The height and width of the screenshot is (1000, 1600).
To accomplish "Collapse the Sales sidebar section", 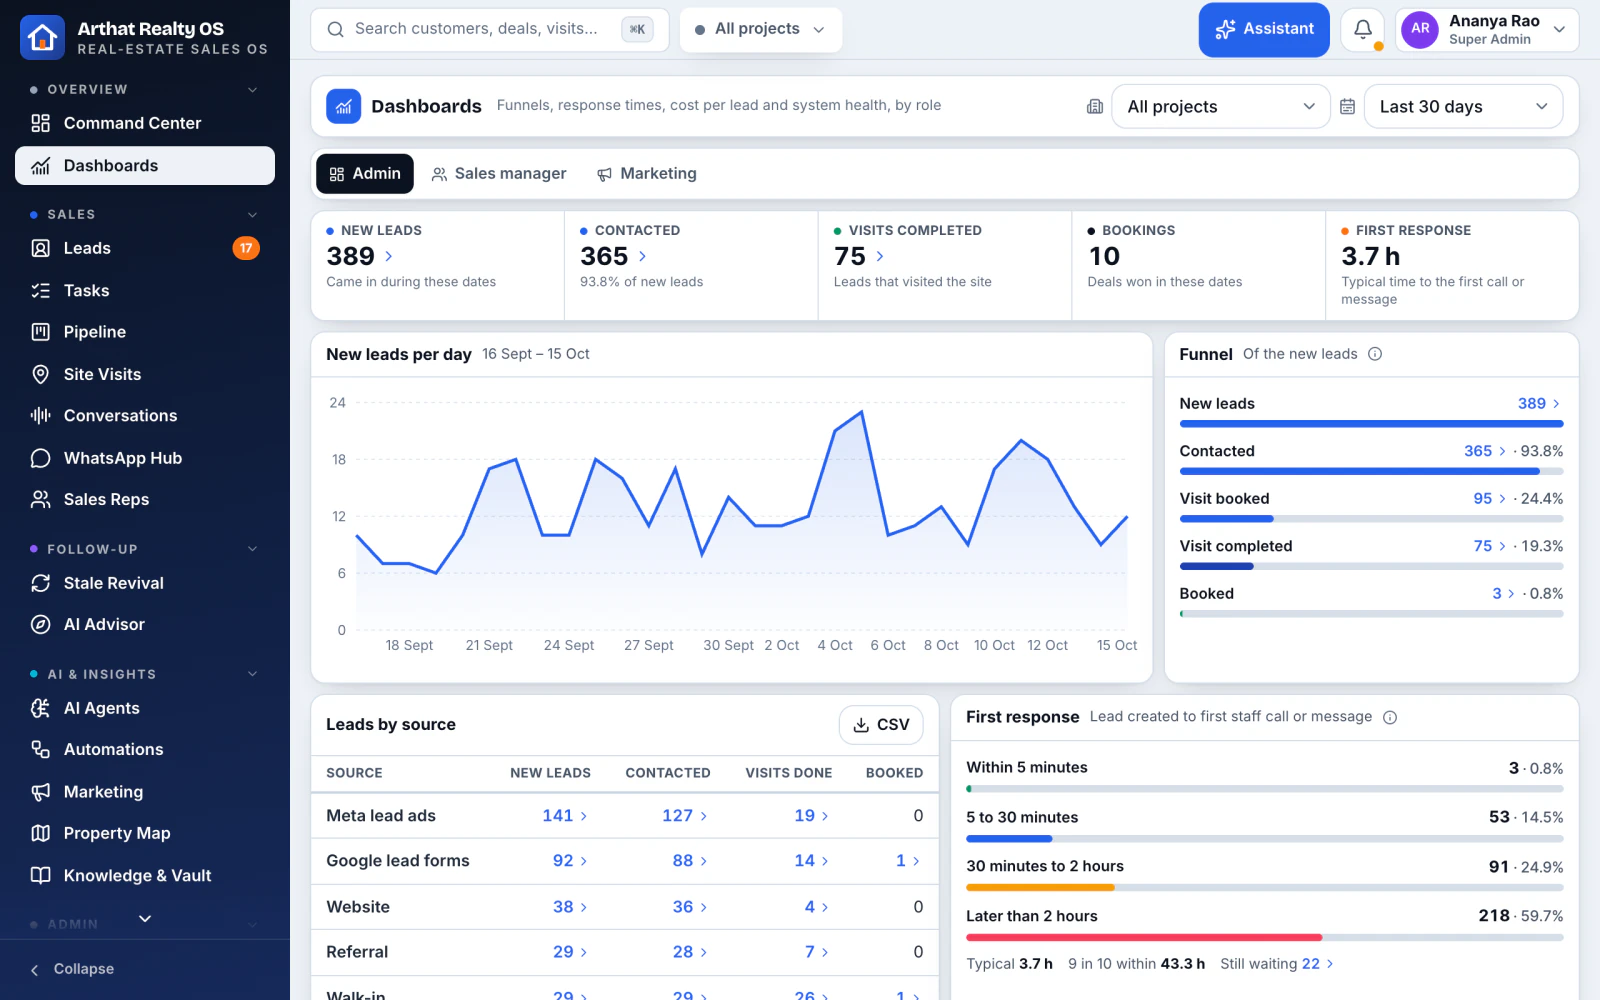I will point(252,215).
